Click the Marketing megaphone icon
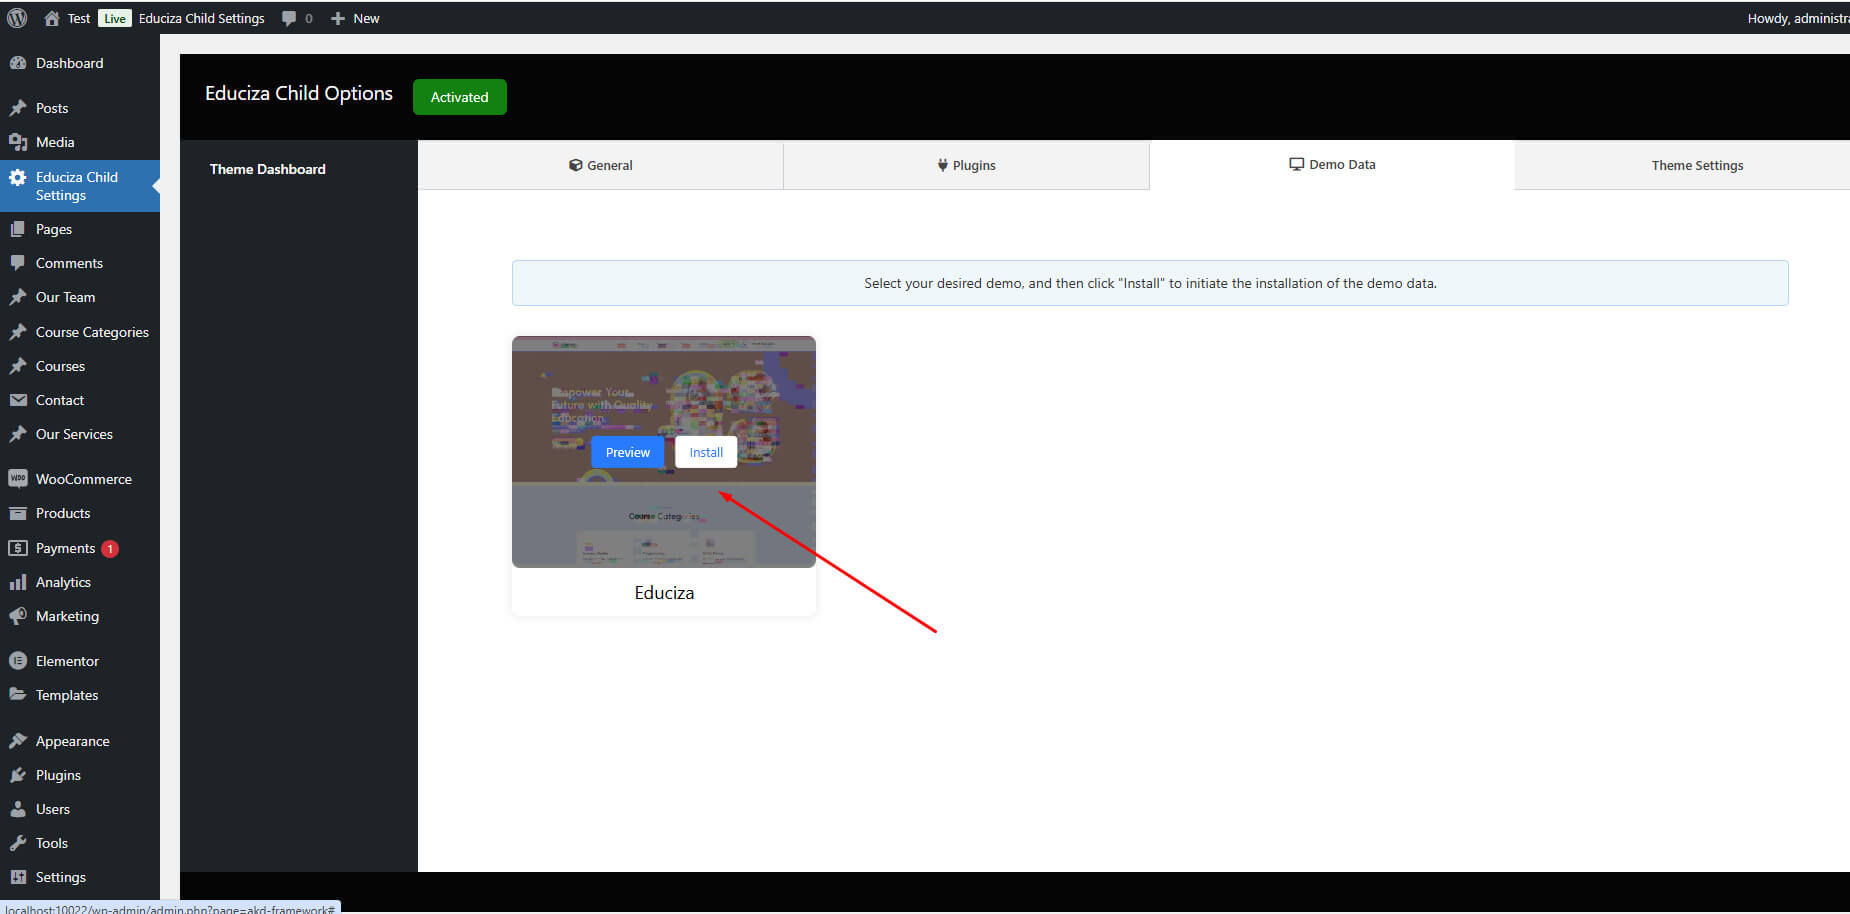The image size is (1850, 914). [x=18, y=616]
